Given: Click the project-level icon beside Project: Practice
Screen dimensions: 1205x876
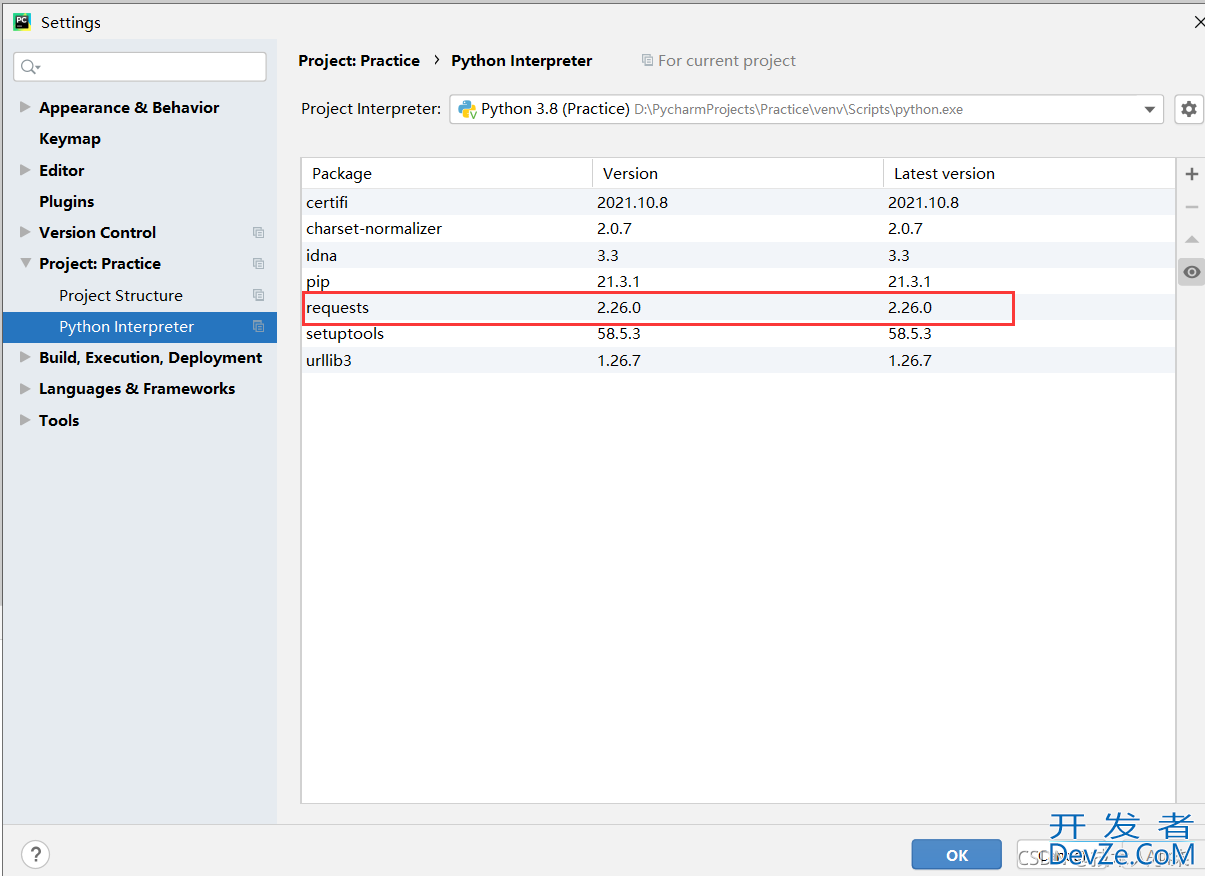Looking at the screenshot, I should pyautogui.click(x=259, y=264).
